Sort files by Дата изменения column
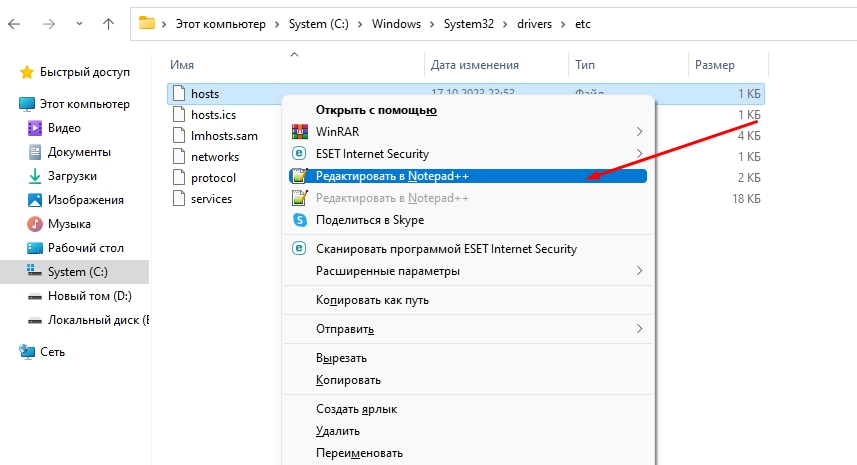Image resolution: width=857 pixels, height=465 pixels. tap(475, 64)
